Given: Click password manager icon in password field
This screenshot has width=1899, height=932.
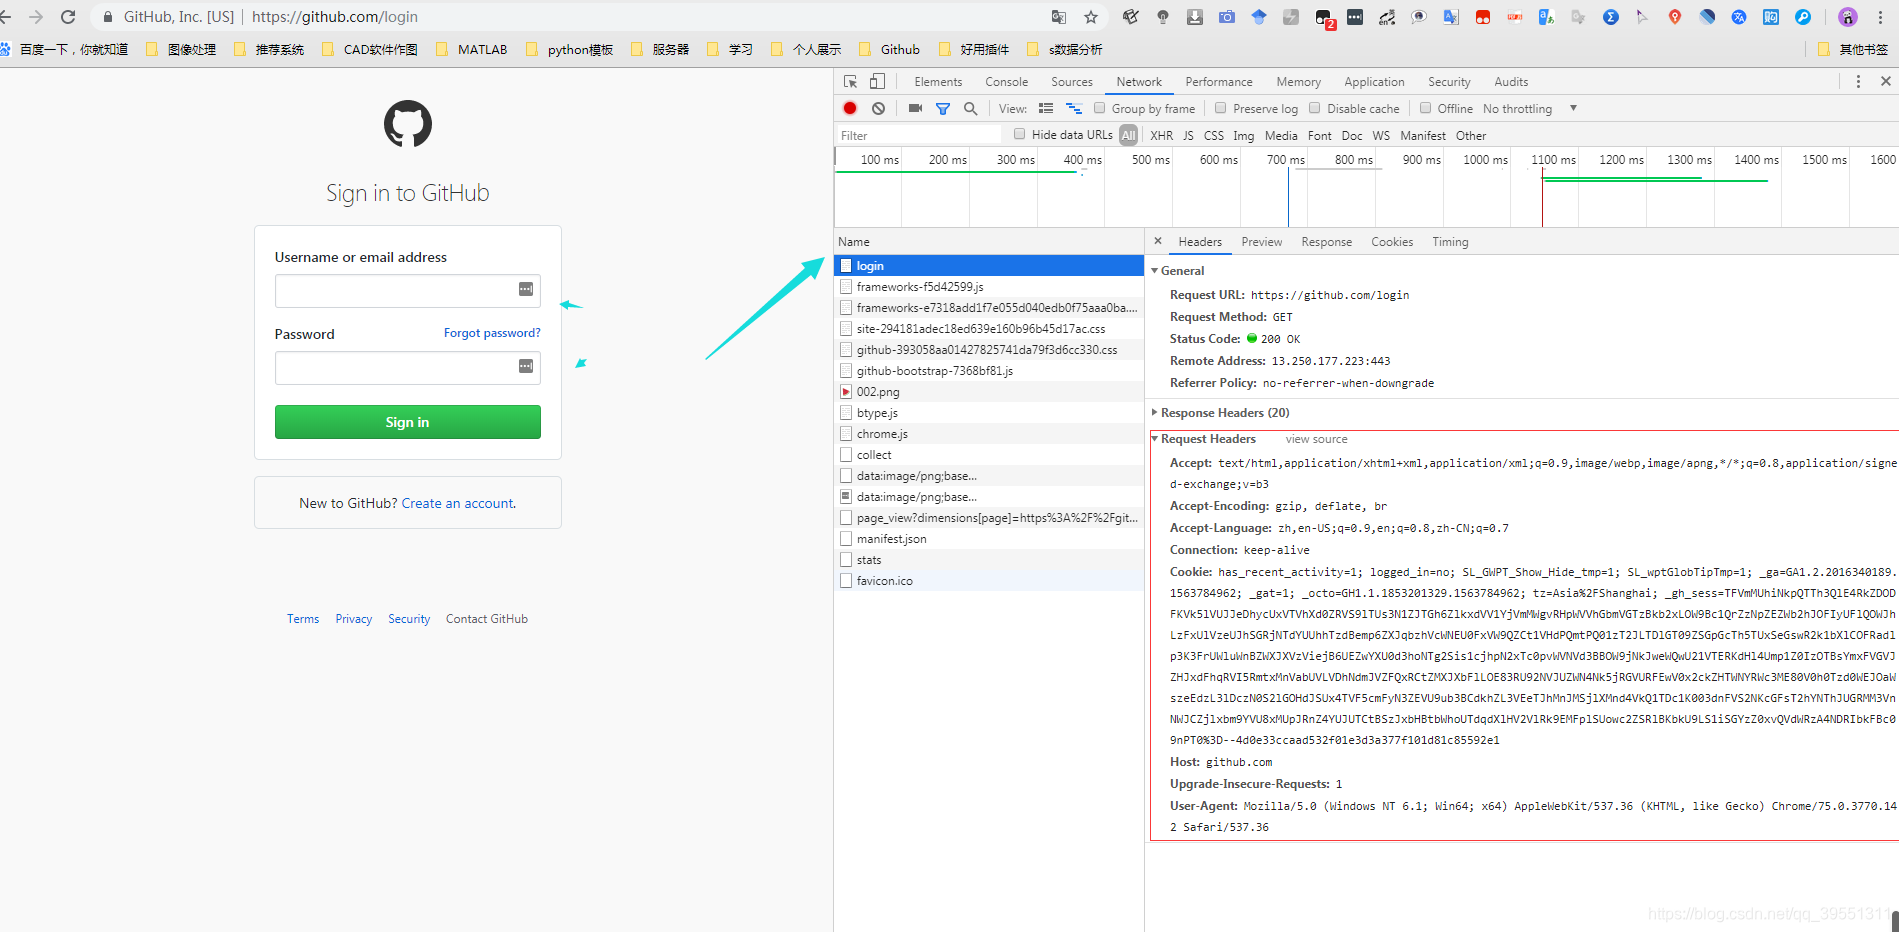Looking at the screenshot, I should coord(526,366).
